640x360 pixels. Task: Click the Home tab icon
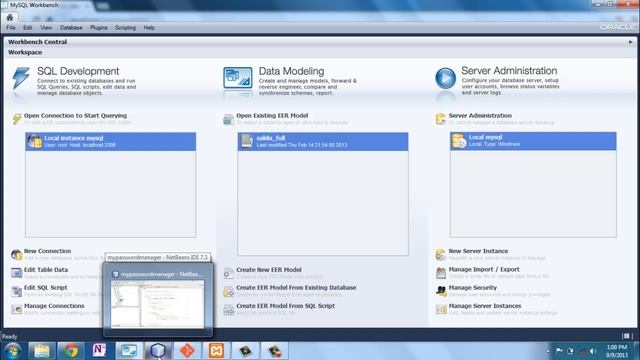coord(10,18)
